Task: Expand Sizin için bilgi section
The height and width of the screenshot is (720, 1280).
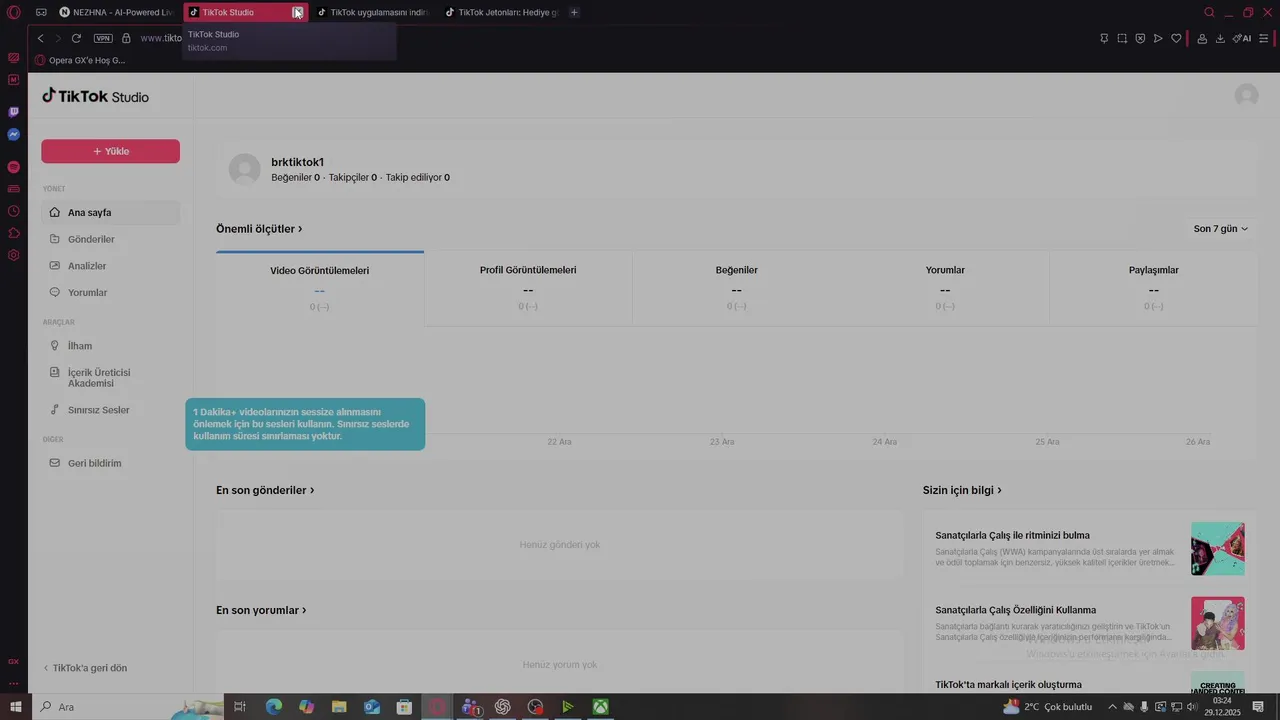Action: coord(962,490)
